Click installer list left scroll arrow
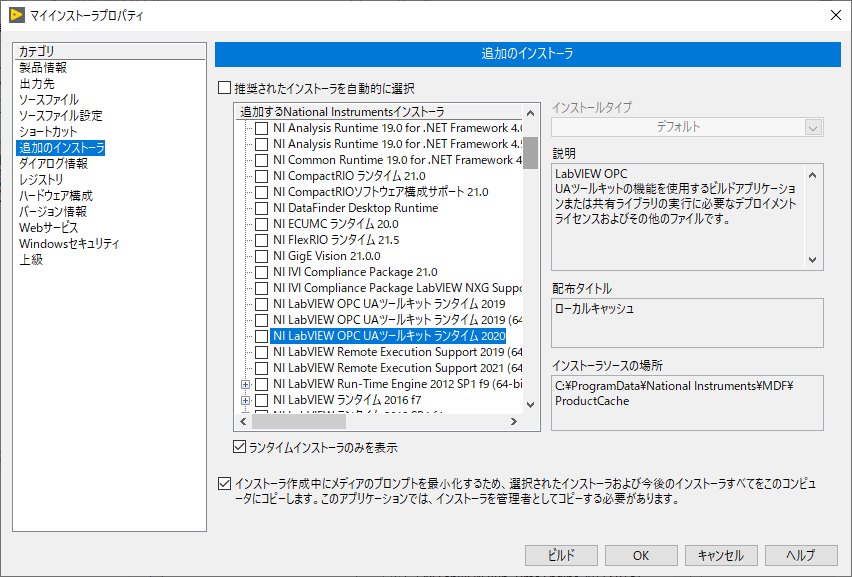Image resolution: width=852 pixels, height=577 pixels. point(243,421)
